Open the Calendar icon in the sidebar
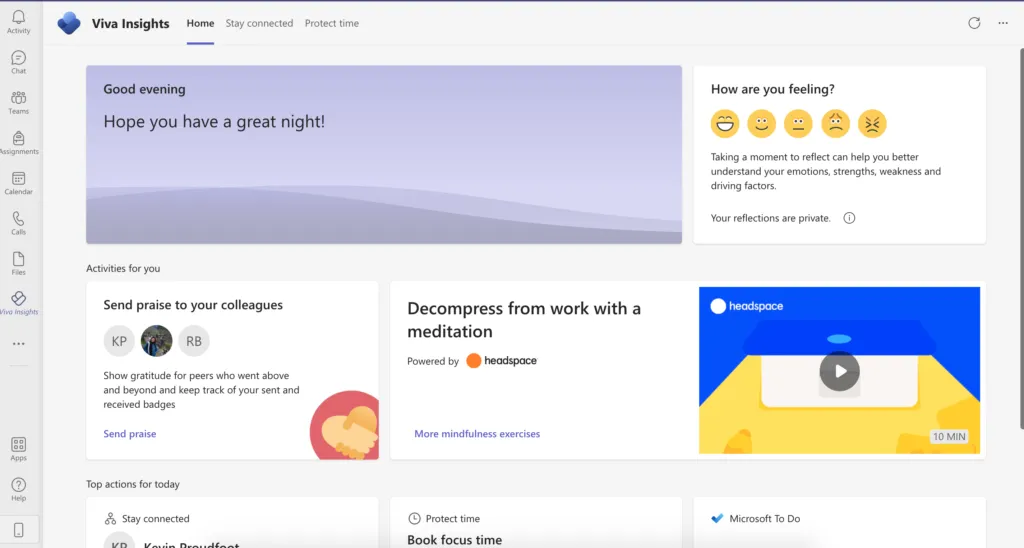 [x=18, y=183]
